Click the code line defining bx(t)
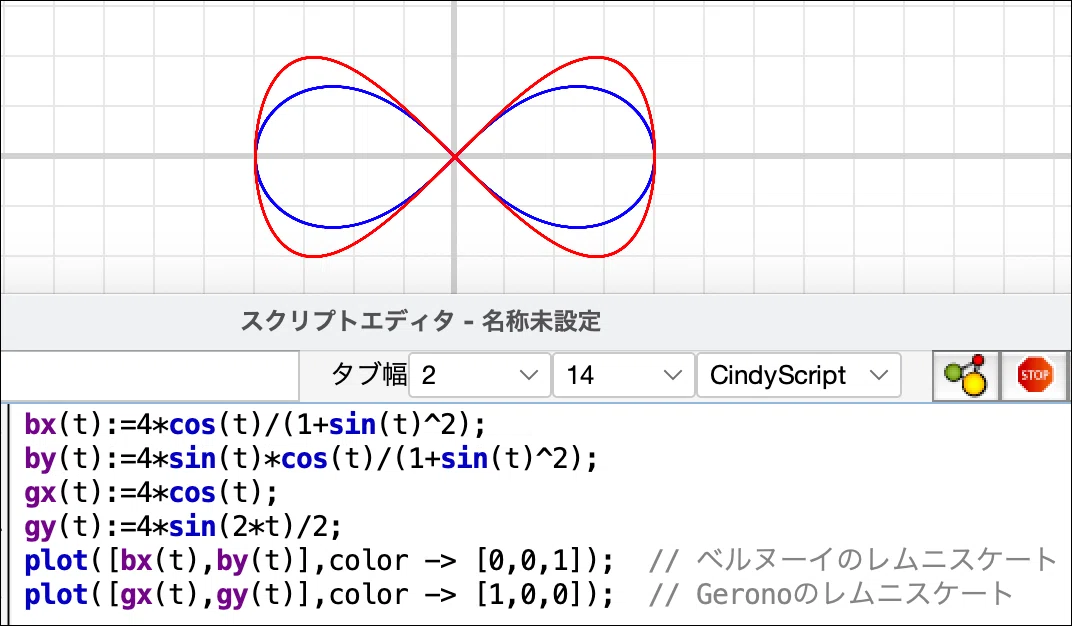Viewport: 1072px width, 626px height. [x=255, y=424]
